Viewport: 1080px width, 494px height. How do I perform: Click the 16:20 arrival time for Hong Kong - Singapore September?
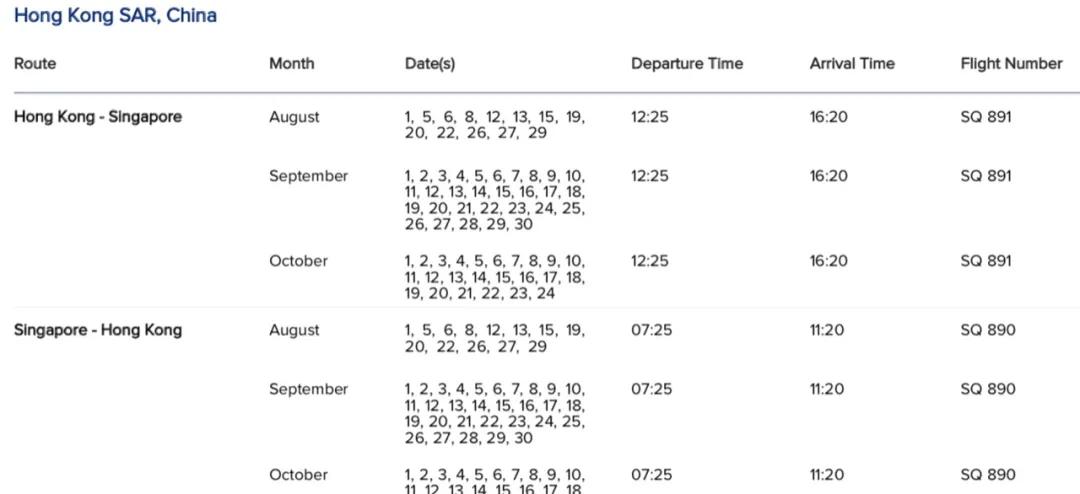[x=828, y=176]
